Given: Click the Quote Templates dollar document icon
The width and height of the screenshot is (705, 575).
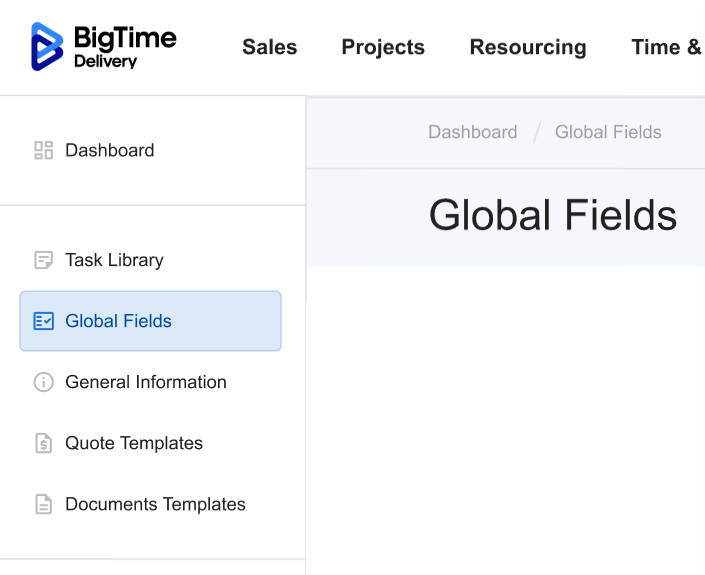Looking at the screenshot, I should click(43, 443).
